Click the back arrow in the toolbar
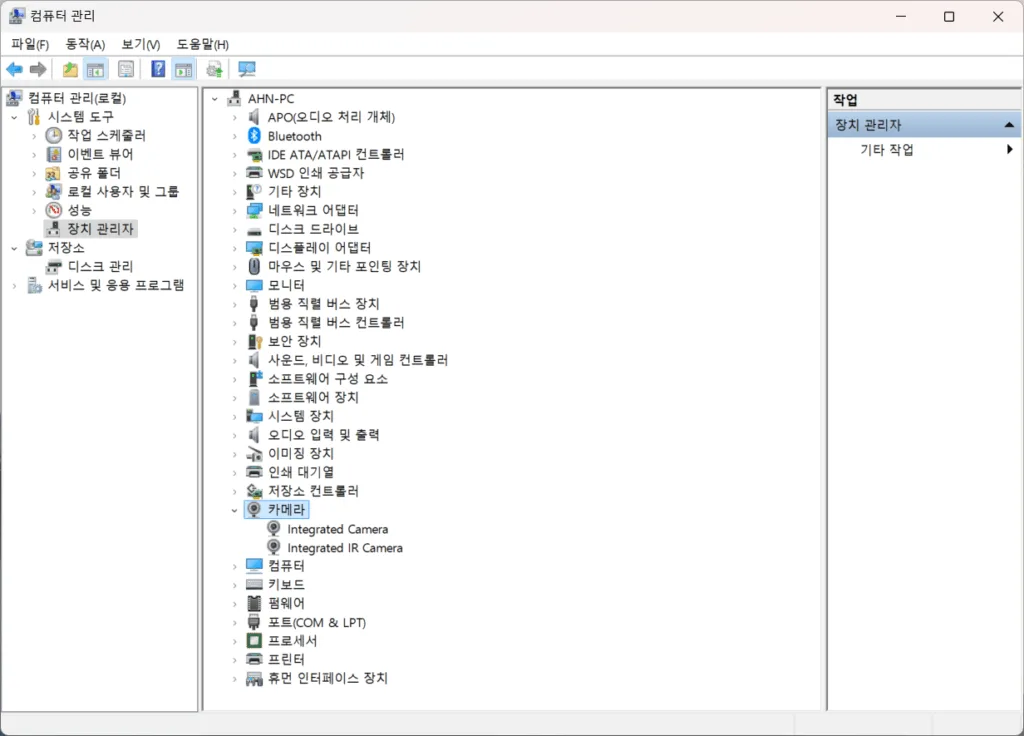 (x=14, y=69)
